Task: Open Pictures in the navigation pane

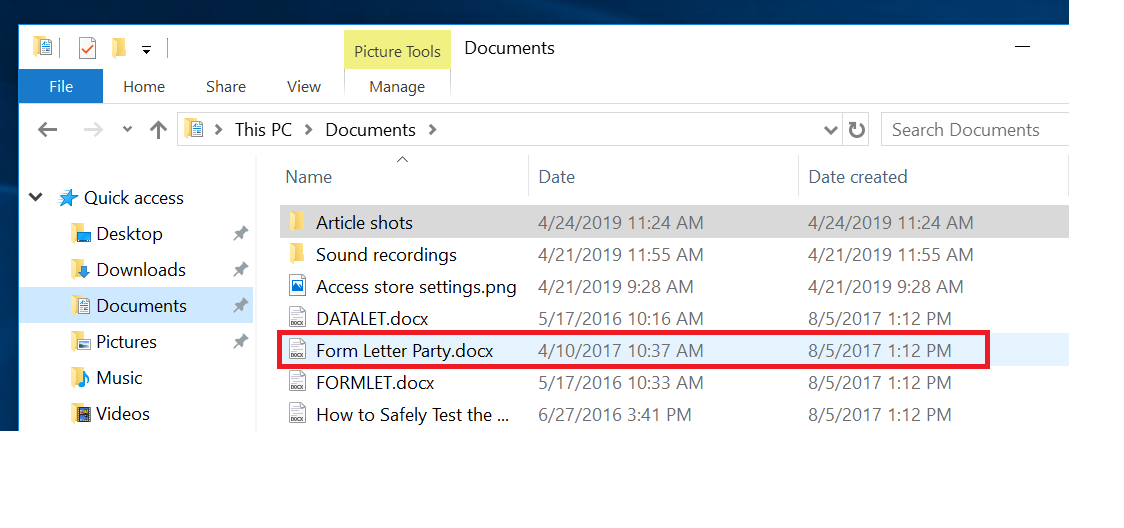Action: [127, 342]
